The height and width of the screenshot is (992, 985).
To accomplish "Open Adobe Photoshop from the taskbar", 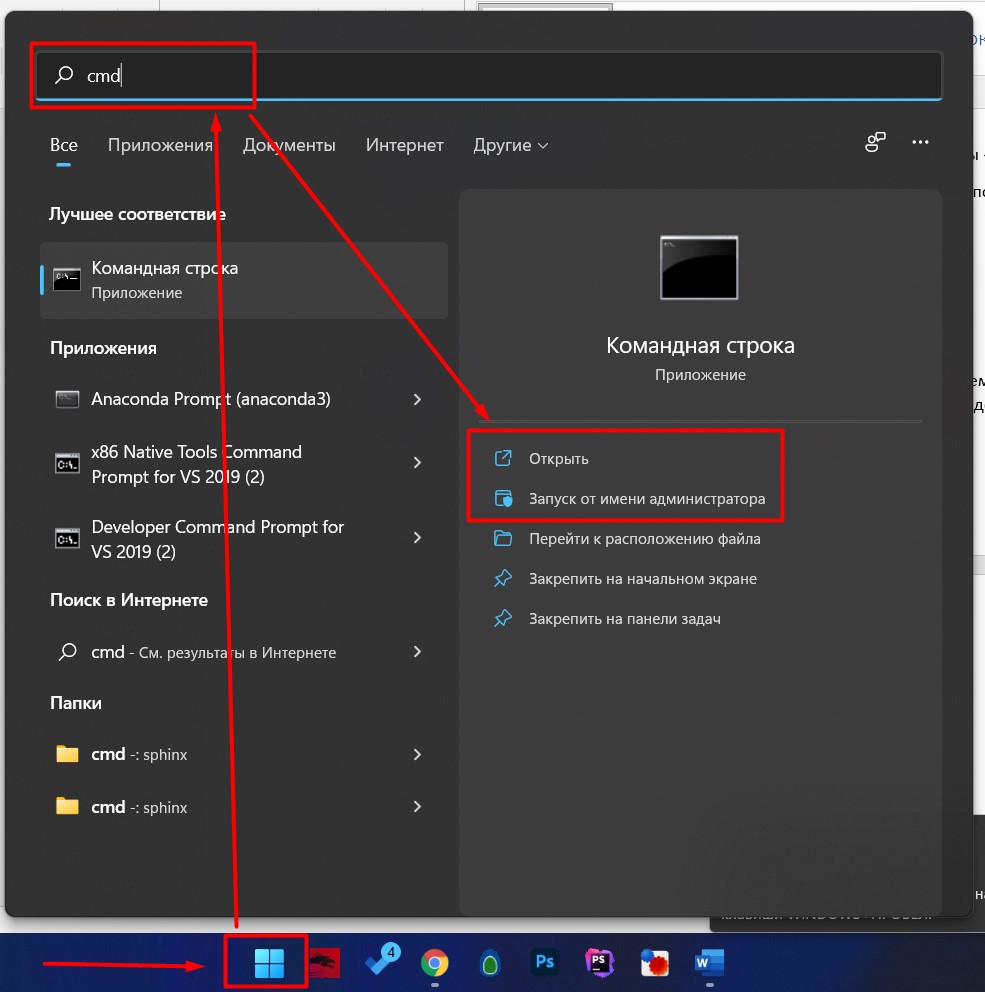I will [545, 962].
